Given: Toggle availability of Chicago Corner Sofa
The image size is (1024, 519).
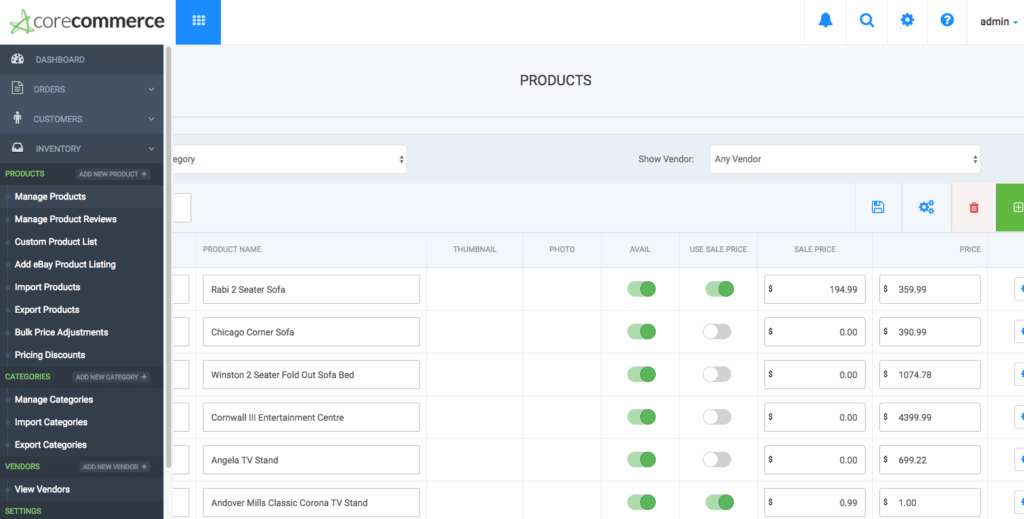Looking at the screenshot, I should (x=641, y=332).
